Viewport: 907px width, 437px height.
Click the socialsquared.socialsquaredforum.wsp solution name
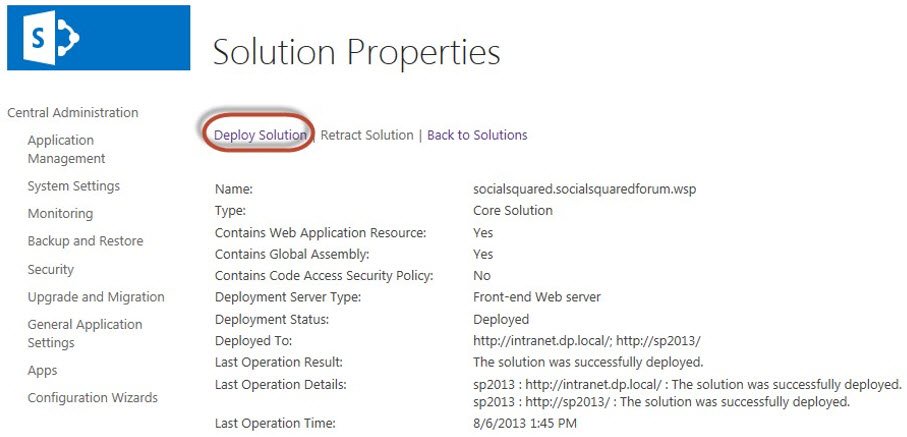pos(586,189)
